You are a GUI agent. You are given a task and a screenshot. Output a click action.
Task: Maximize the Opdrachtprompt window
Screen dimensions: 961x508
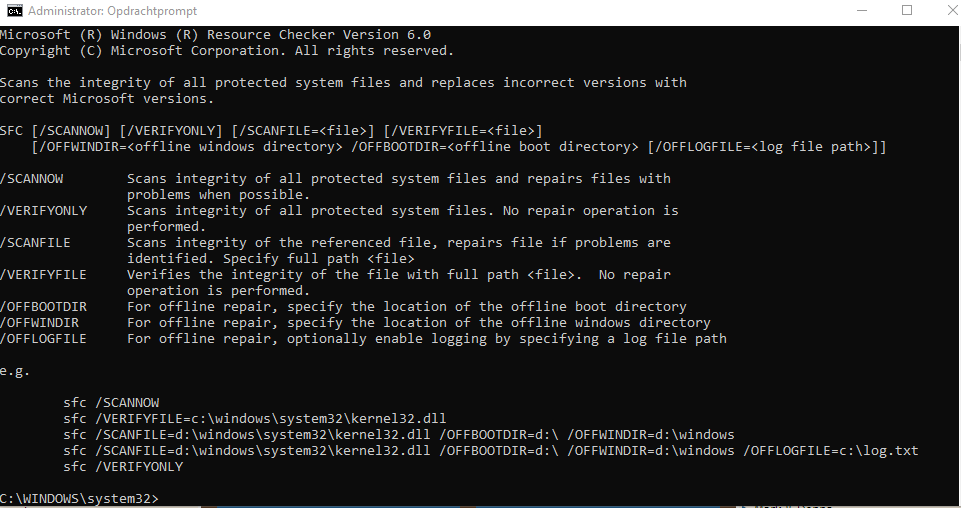click(907, 11)
